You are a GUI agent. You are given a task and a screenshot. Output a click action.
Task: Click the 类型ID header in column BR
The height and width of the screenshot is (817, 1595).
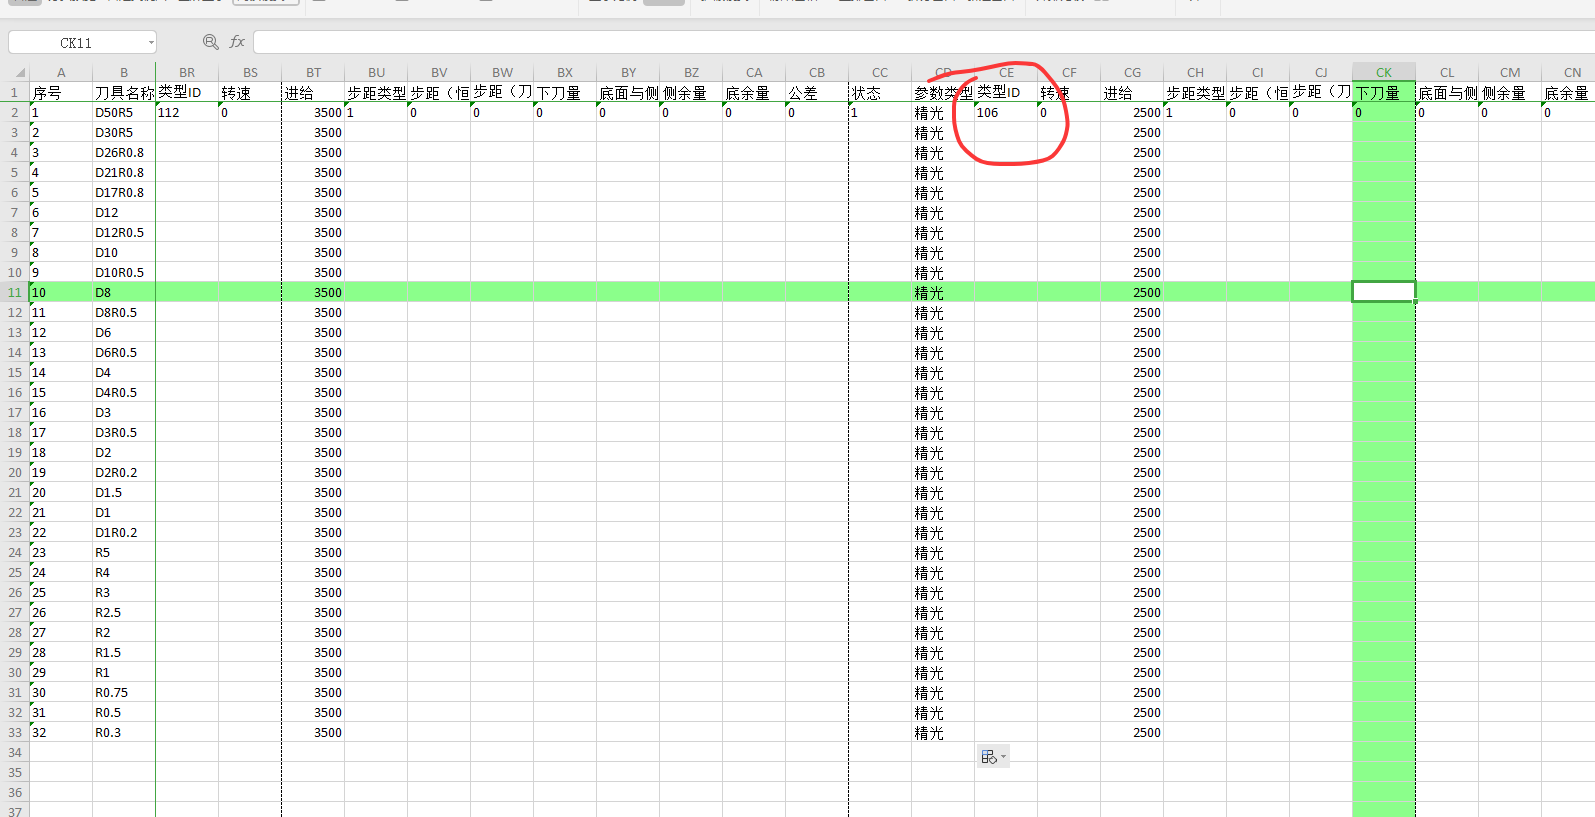[187, 92]
